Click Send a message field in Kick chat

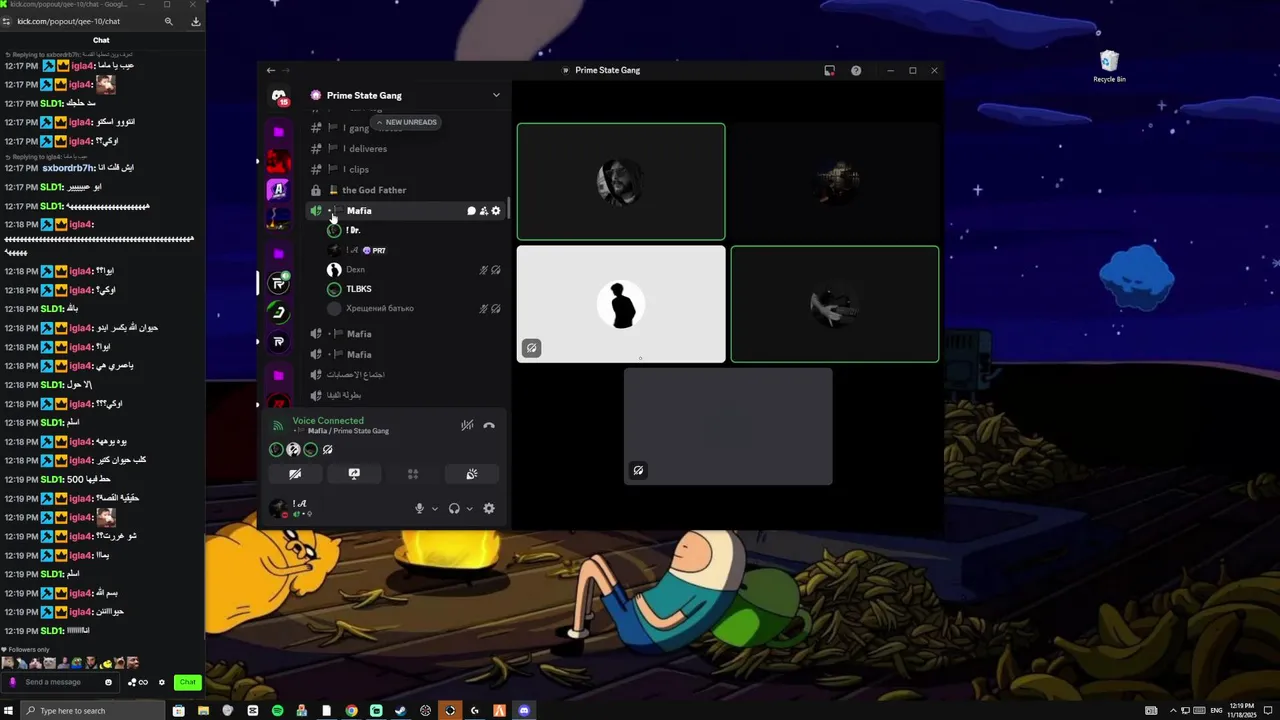tap(60, 682)
